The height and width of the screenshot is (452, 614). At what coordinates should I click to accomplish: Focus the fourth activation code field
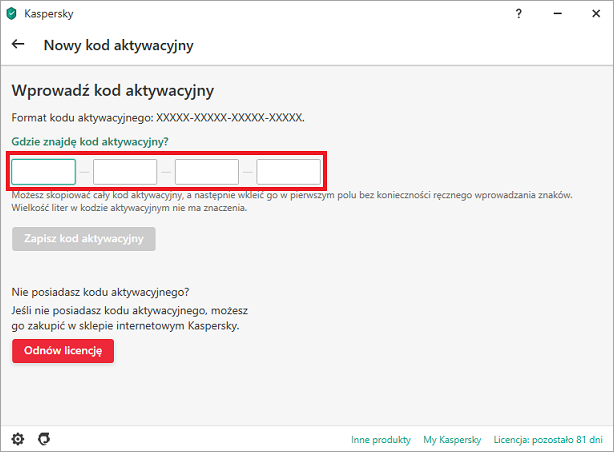pos(289,172)
